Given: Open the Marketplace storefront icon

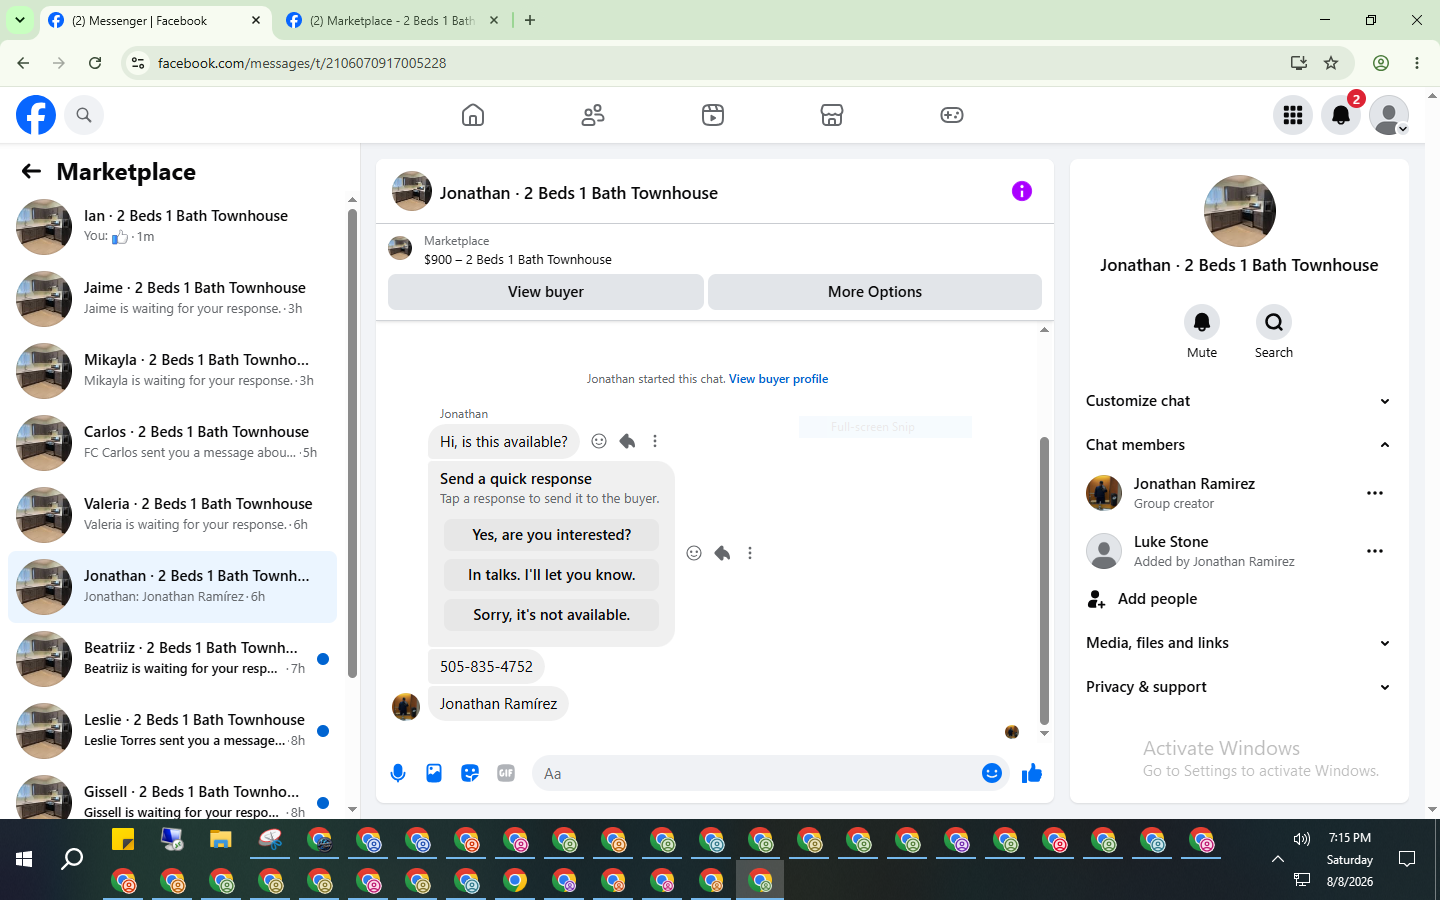Looking at the screenshot, I should [832, 115].
